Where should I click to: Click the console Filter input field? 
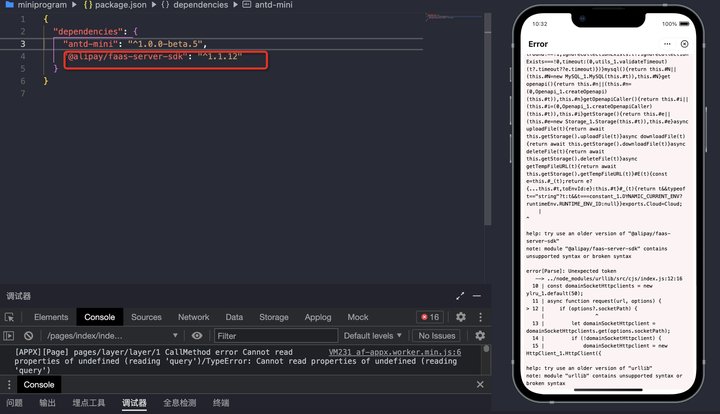click(276, 336)
